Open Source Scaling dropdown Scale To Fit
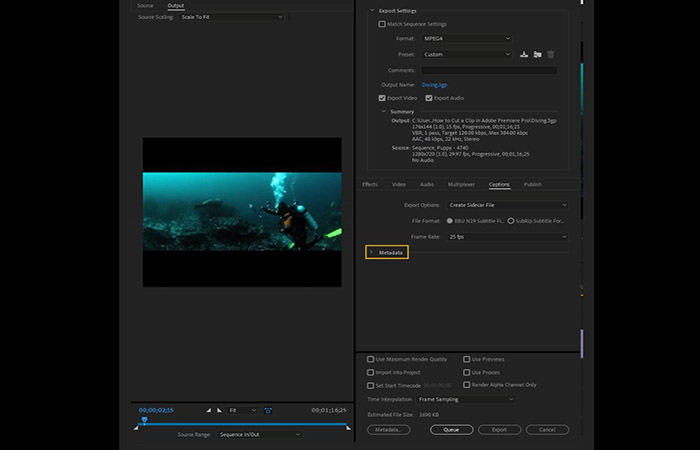The width and height of the screenshot is (700, 450). pyautogui.click(x=231, y=17)
